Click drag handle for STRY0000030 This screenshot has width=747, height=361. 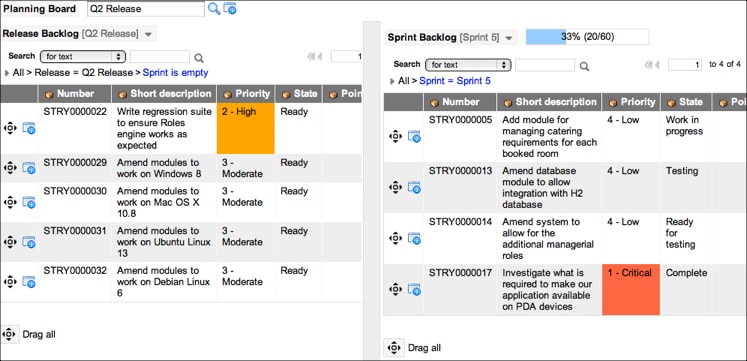pos(10,202)
